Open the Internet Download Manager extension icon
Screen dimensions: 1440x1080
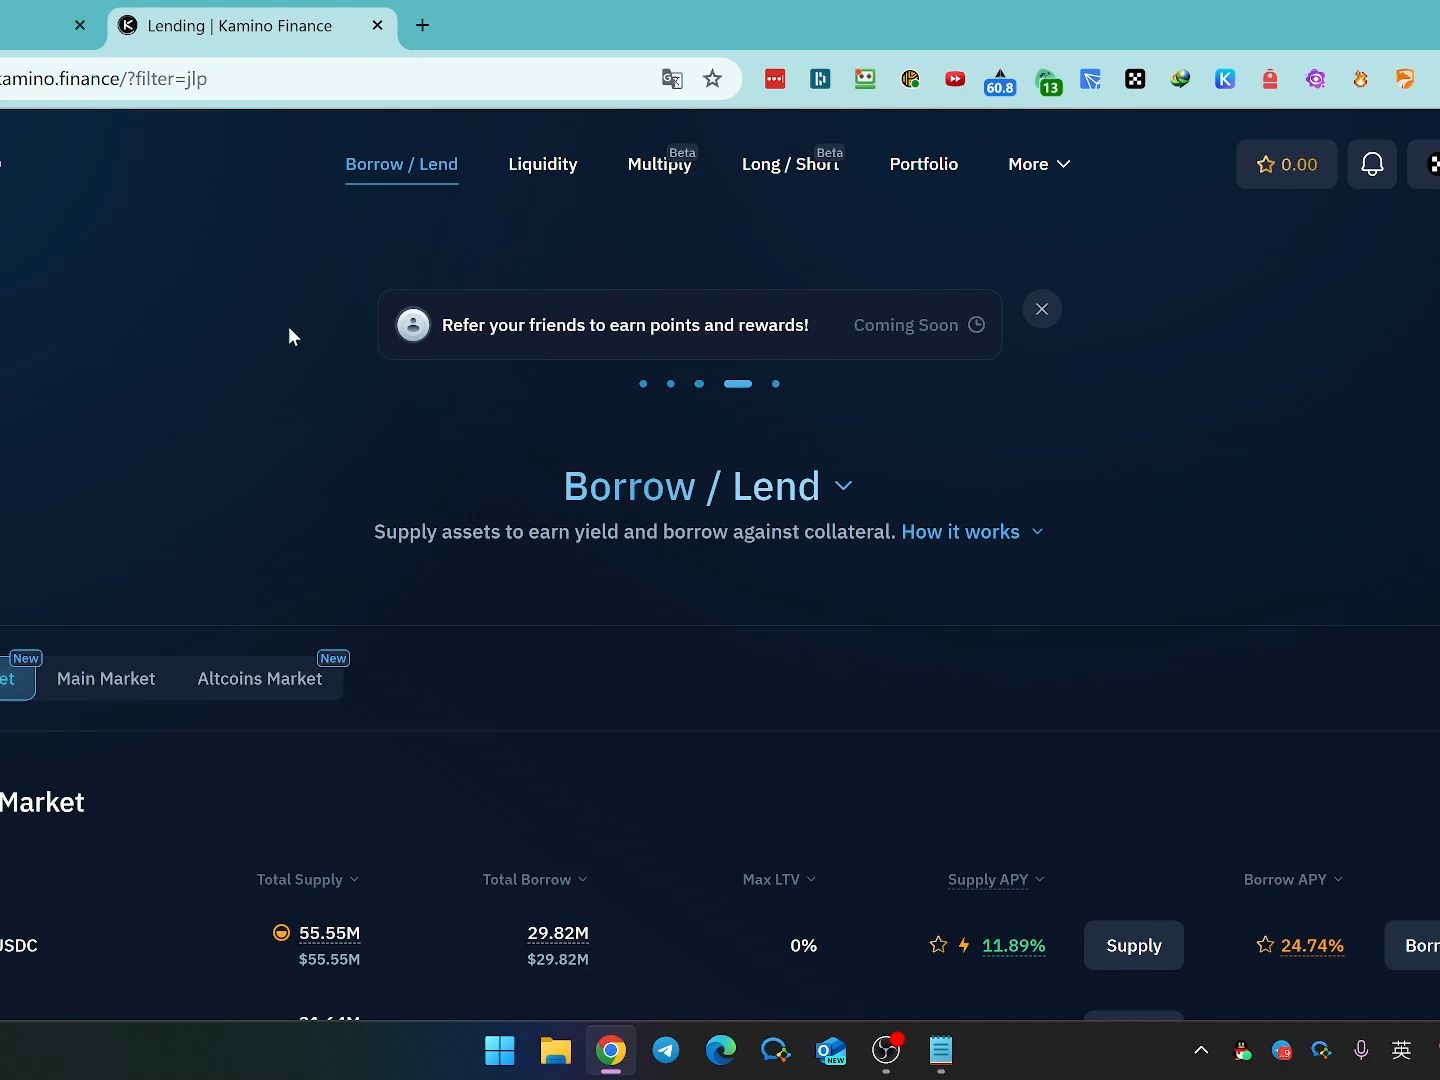[x=1180, y=79]
